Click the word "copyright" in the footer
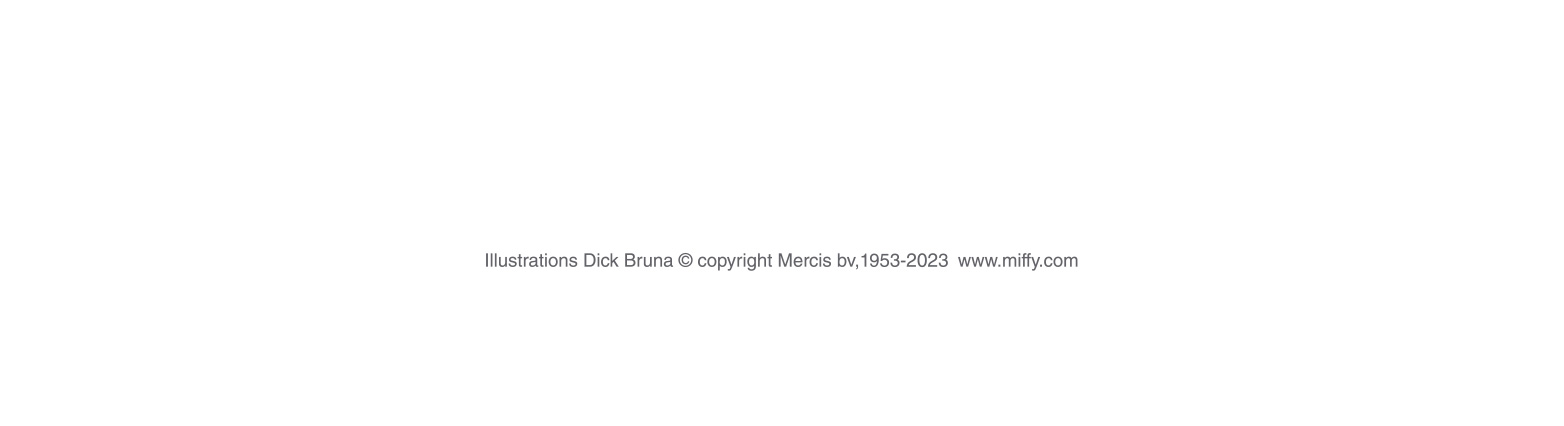Image resolution: width=1564 pixels, height=426 pixels. click(x=734, y=261)
